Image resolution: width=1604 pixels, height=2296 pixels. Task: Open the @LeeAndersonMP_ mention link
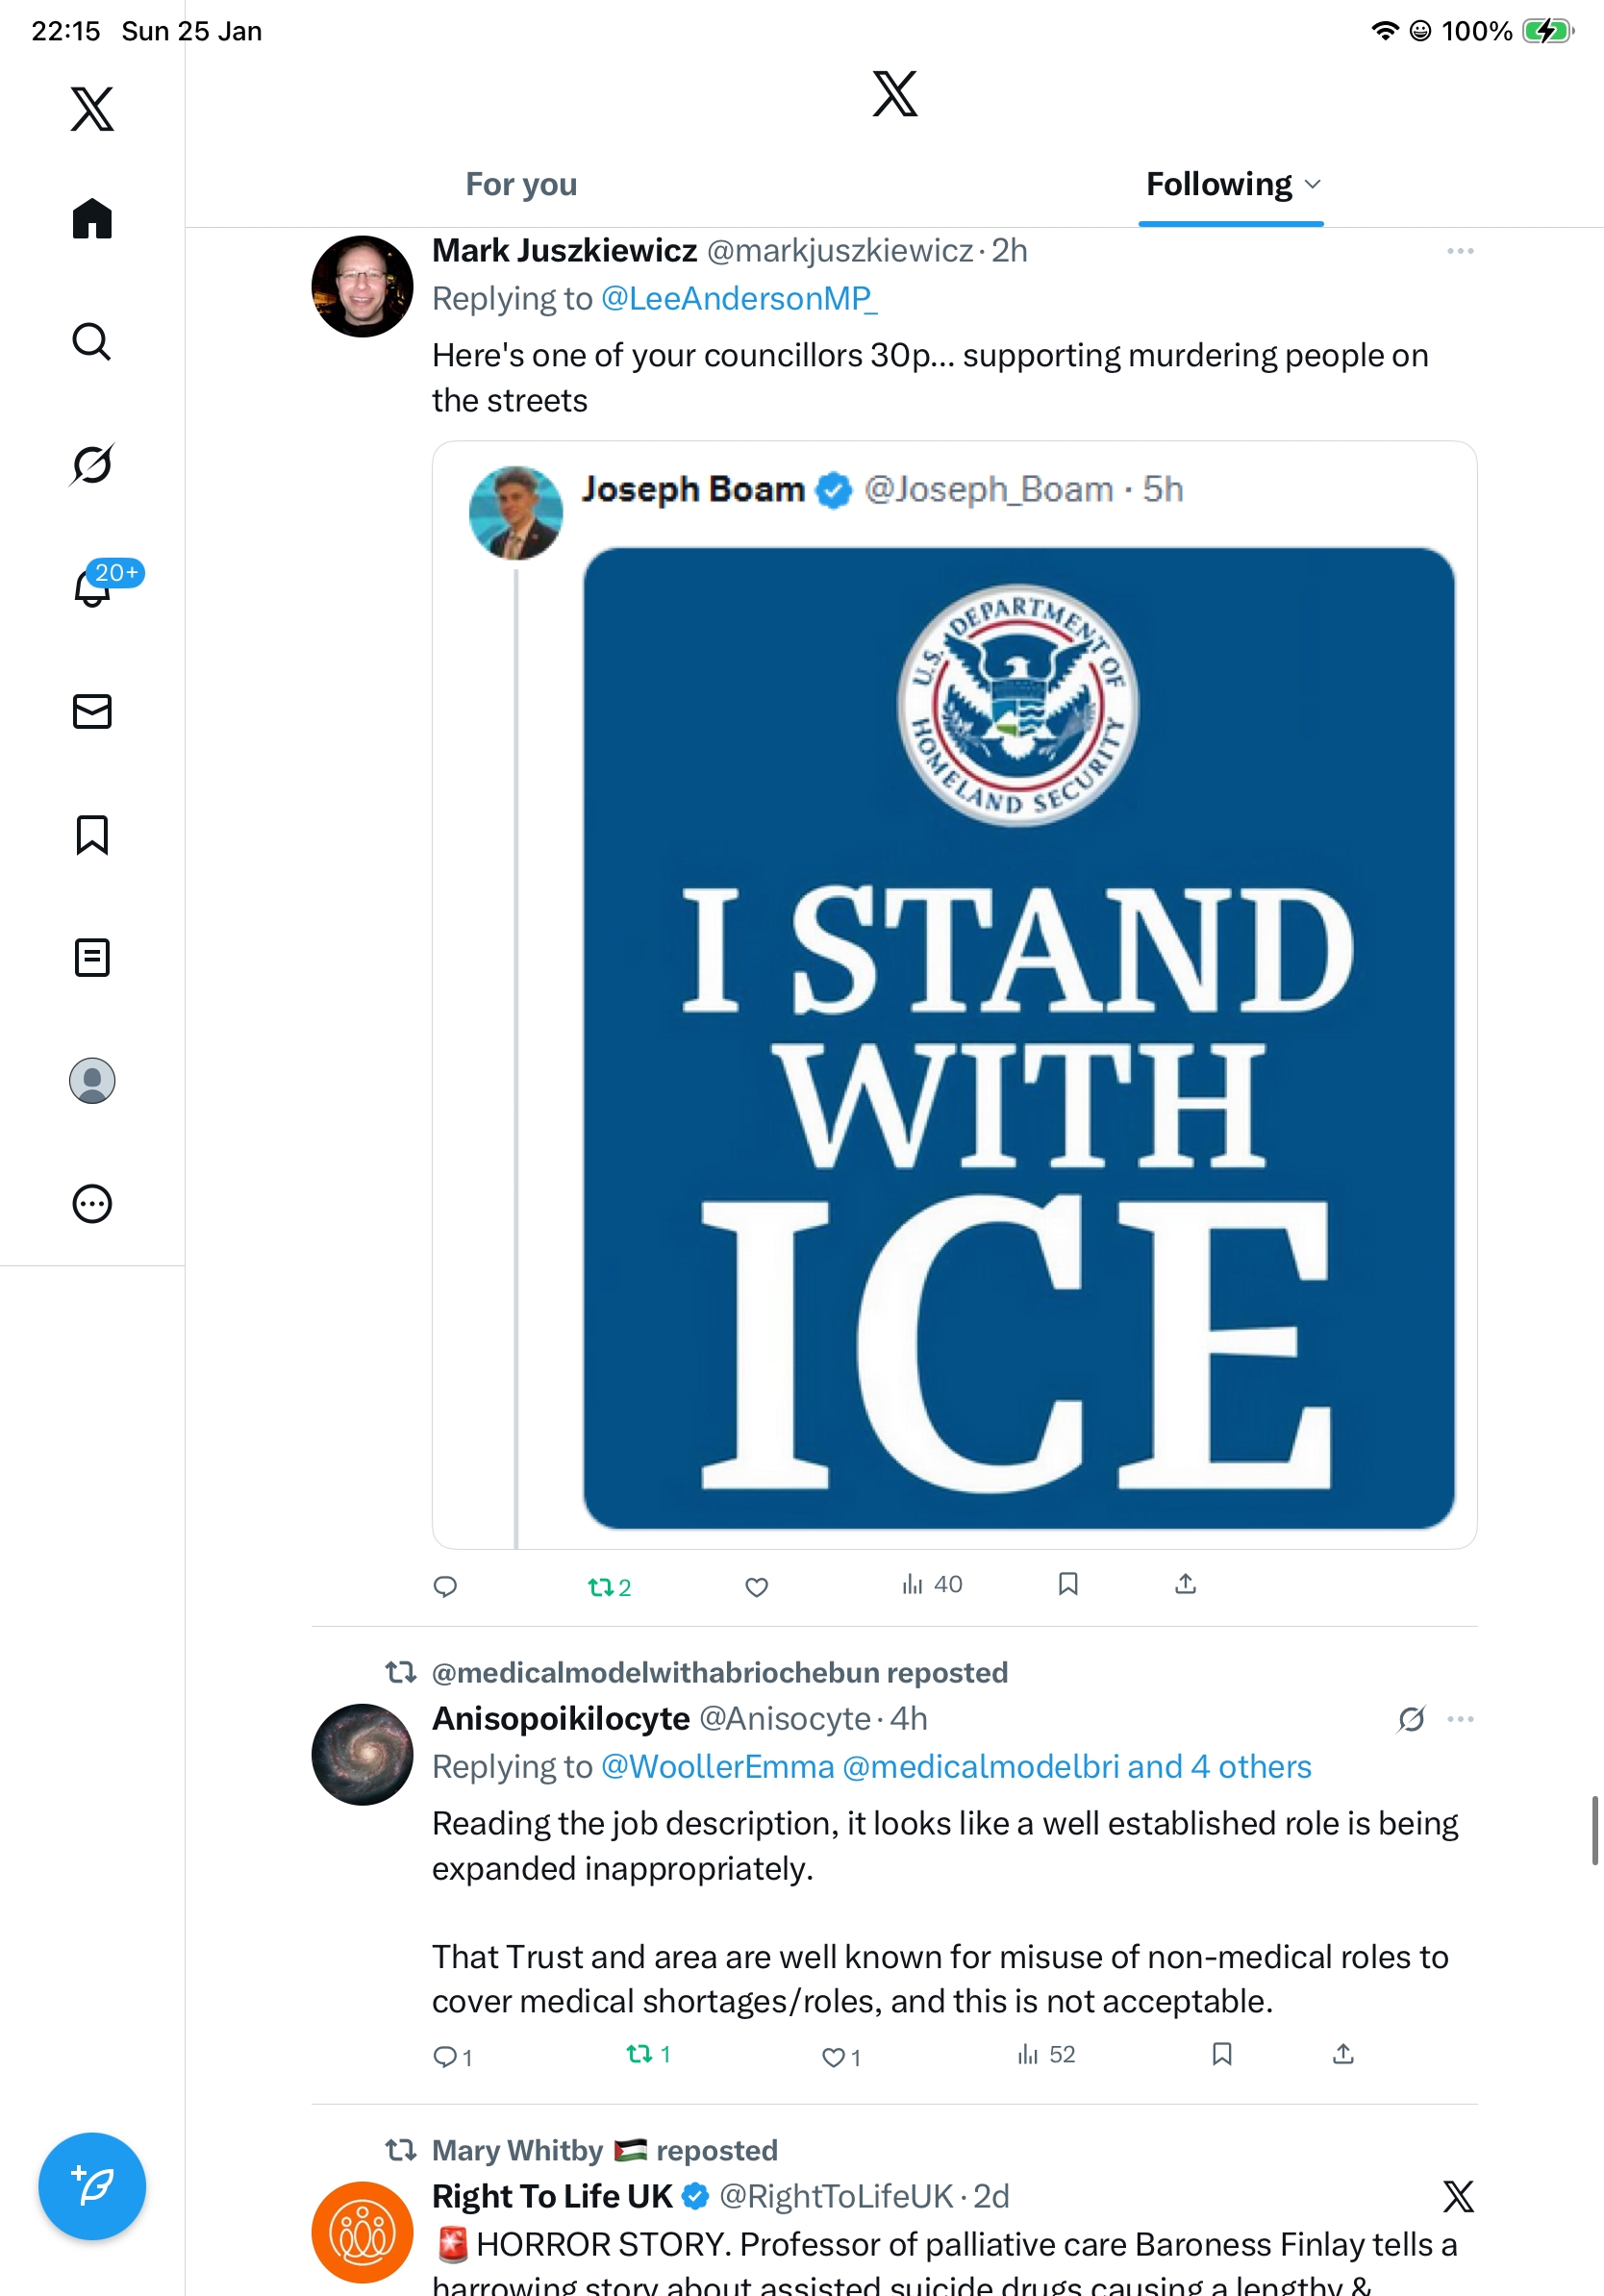coord(739,299)
